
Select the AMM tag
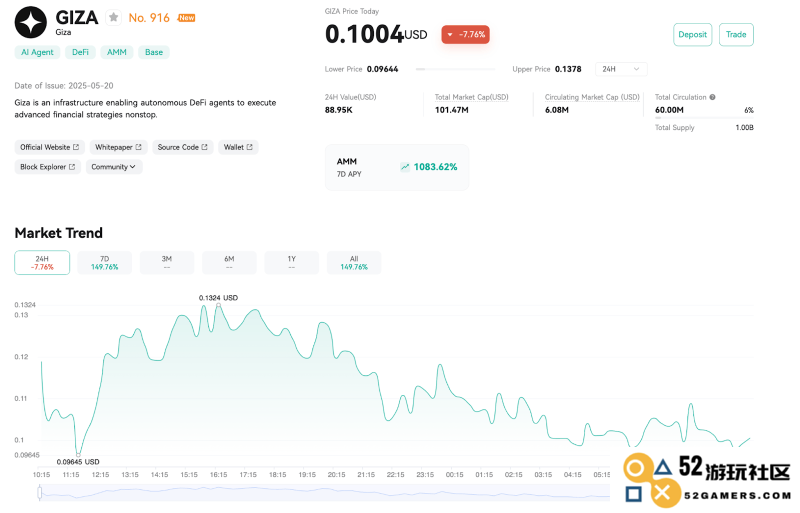(117, 52)
